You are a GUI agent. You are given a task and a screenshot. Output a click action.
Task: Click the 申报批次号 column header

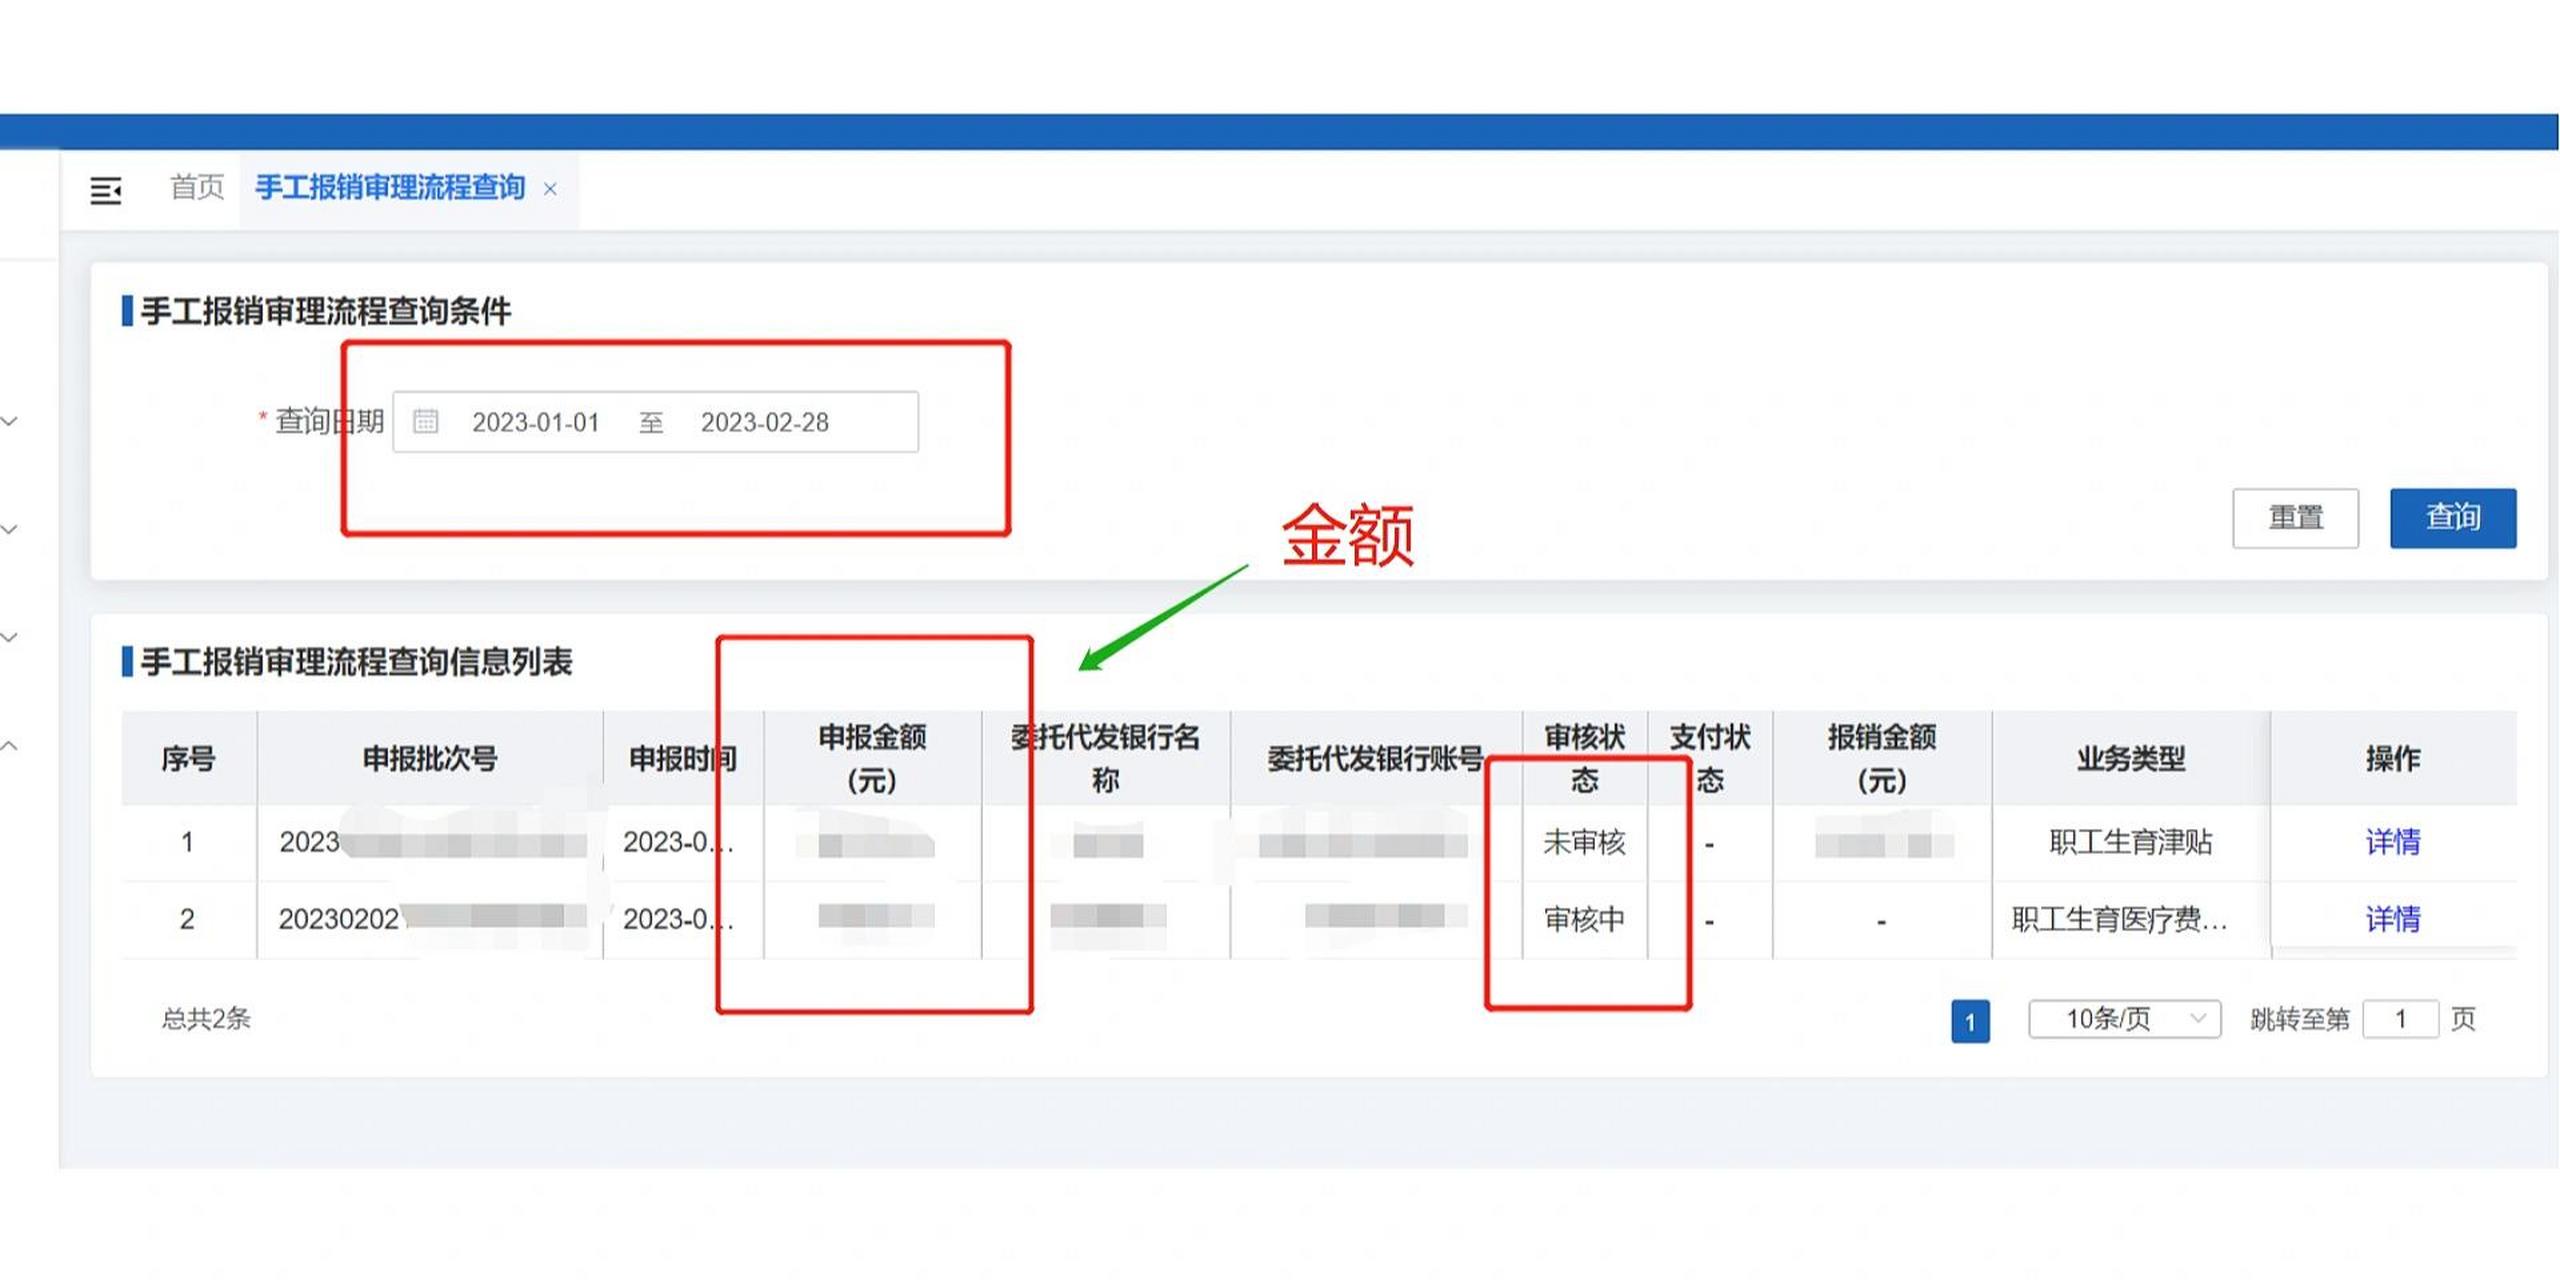coord(430,759)
